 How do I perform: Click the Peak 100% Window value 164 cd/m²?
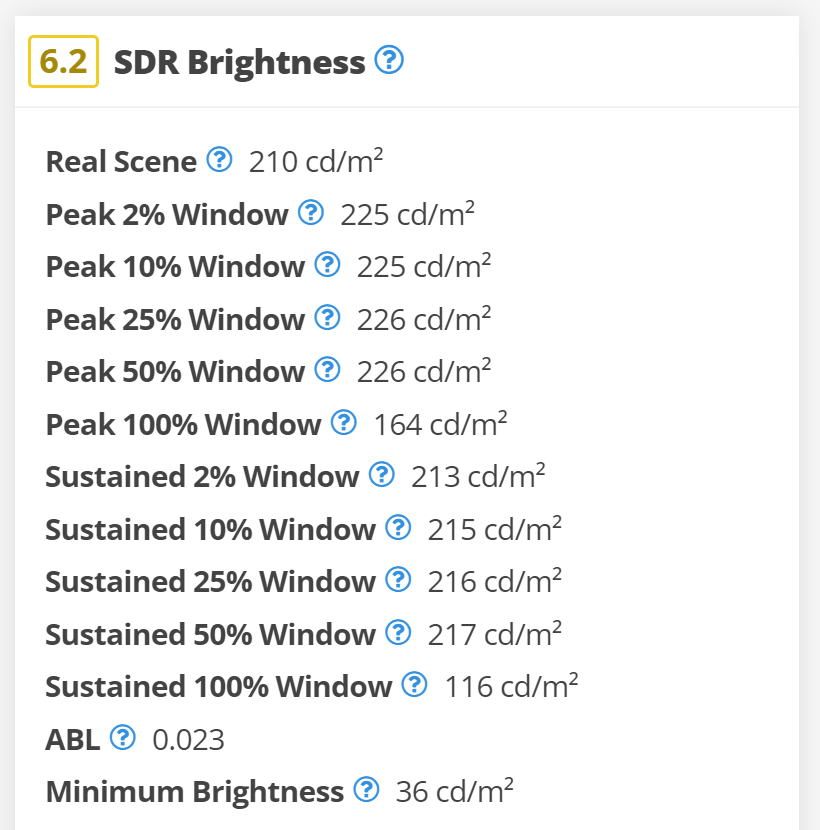440,424
